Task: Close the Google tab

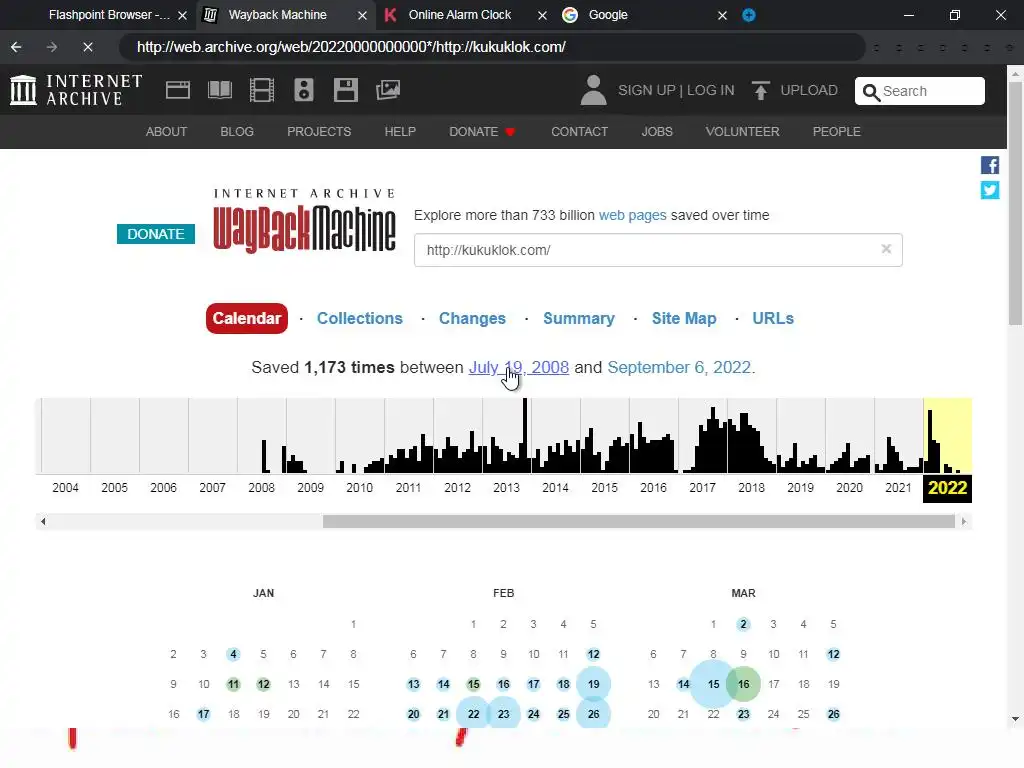Action: (x=722, y=15)
